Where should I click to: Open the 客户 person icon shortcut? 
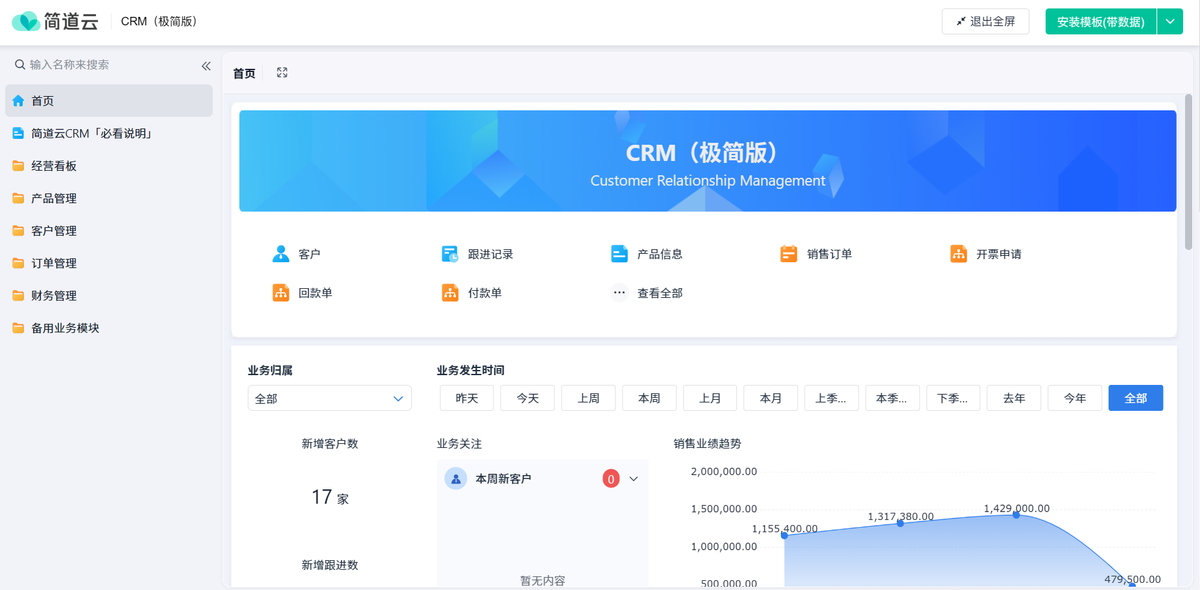281,254
